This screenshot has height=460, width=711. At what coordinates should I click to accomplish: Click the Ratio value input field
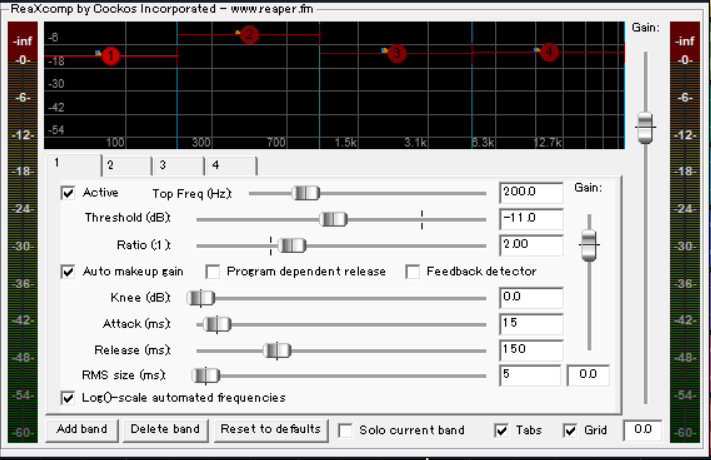coord(530,244)
